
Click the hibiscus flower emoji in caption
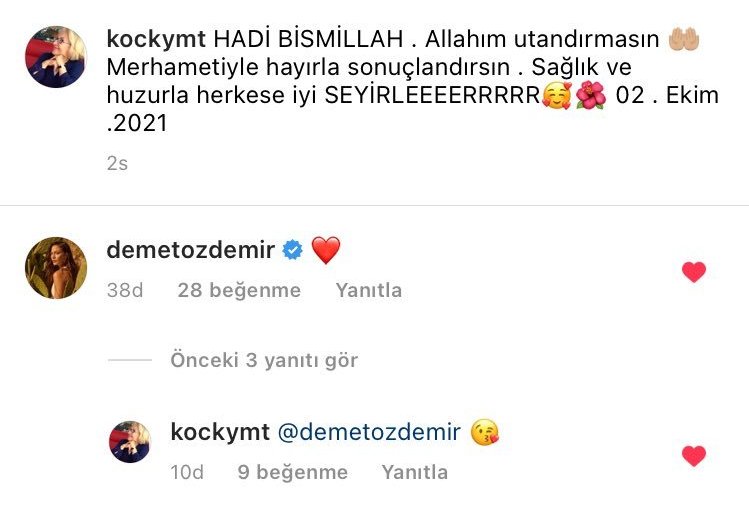591,95
